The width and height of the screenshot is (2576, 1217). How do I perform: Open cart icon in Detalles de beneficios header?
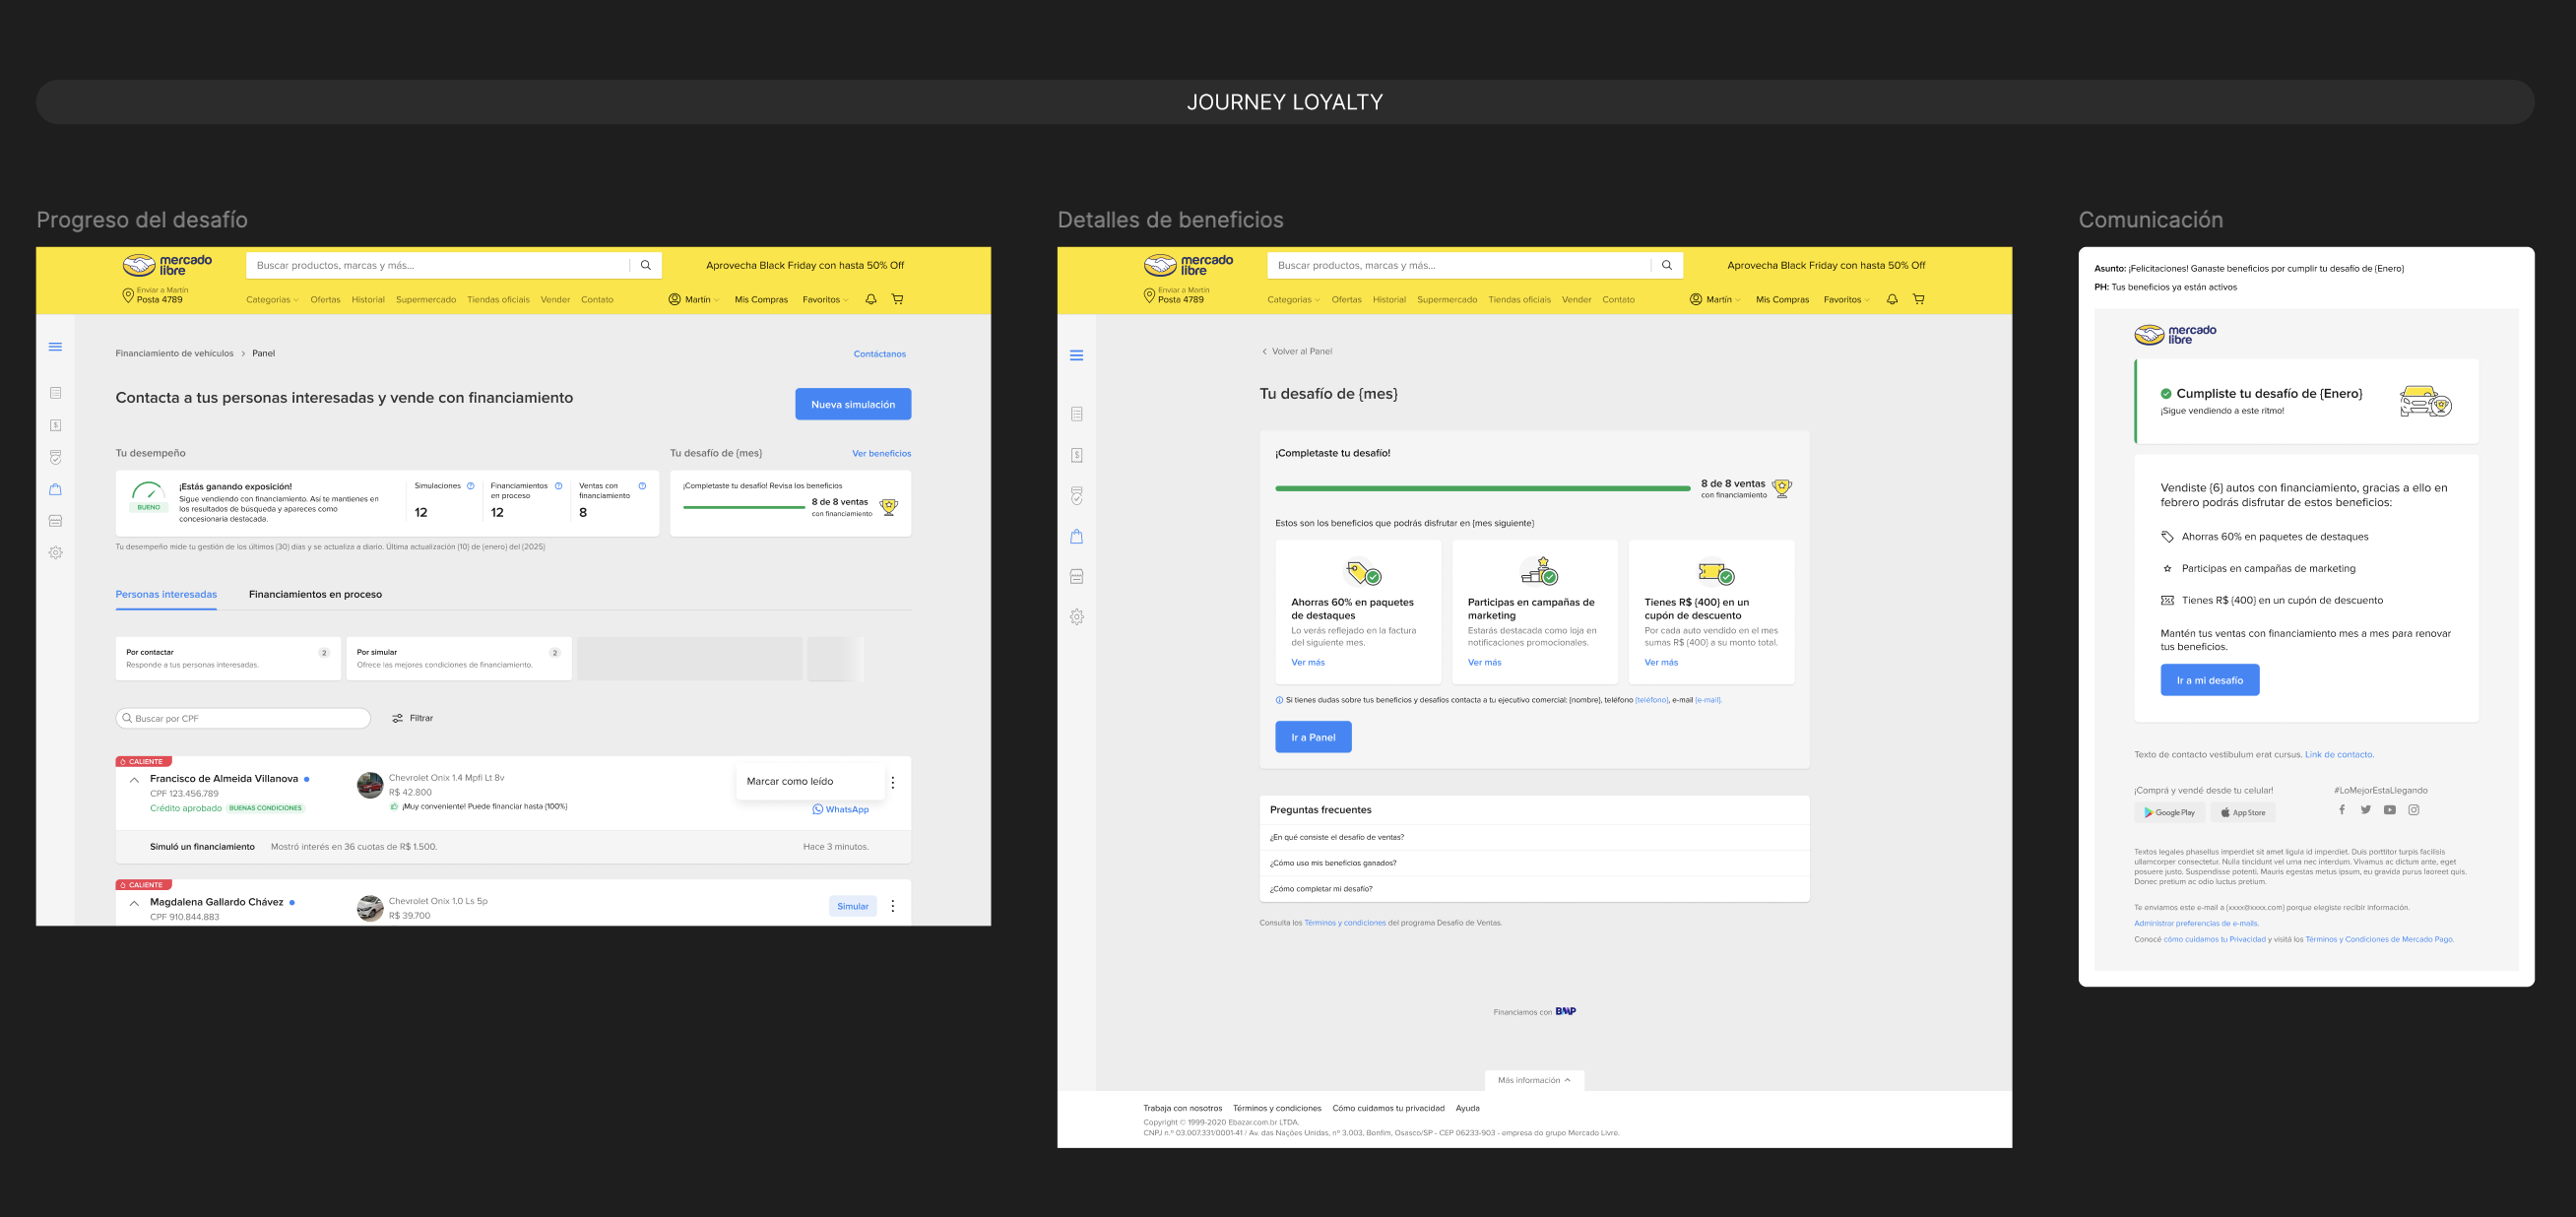point(1919,299)
